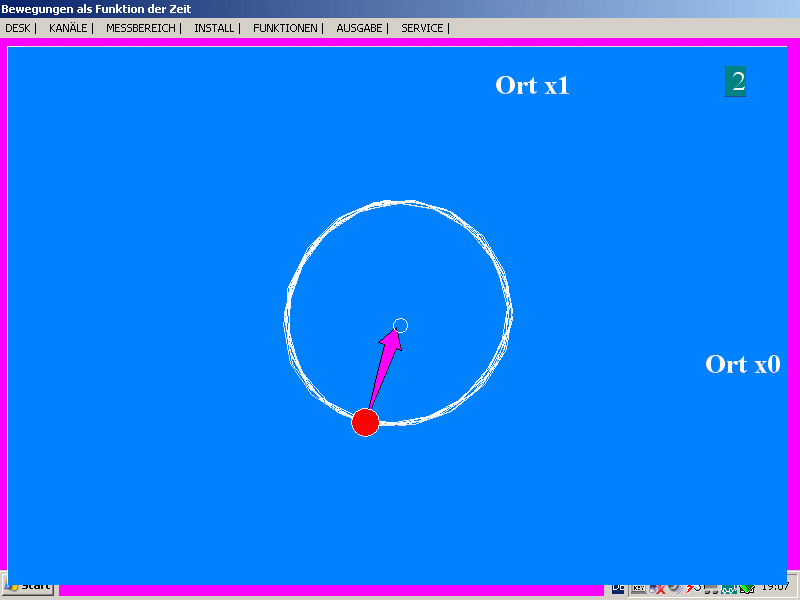
Task: Click the speaker volume tray icon
Action: 676,589
